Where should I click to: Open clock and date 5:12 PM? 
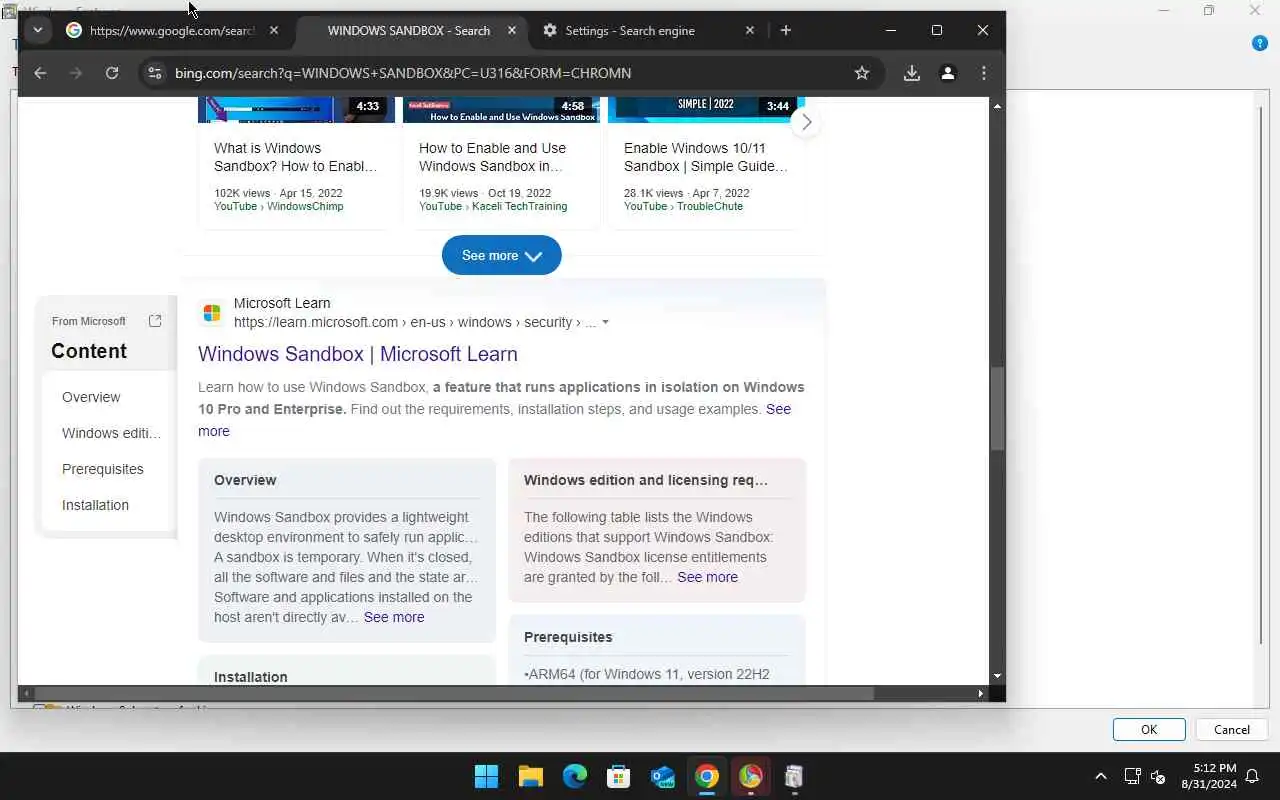[x=1209, y=776]
